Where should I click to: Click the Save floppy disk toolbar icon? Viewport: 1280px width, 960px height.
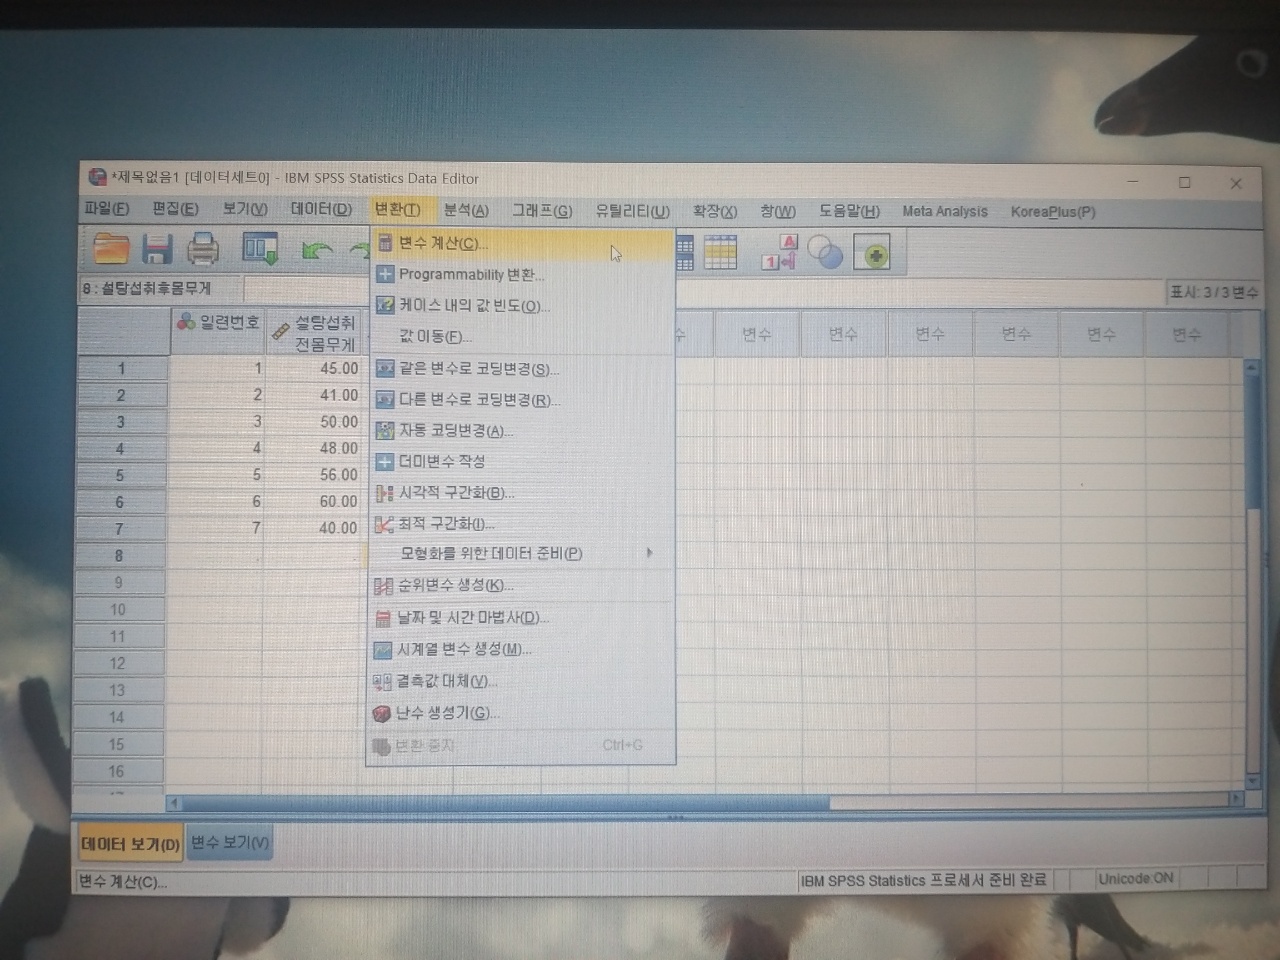click(157, 248)
